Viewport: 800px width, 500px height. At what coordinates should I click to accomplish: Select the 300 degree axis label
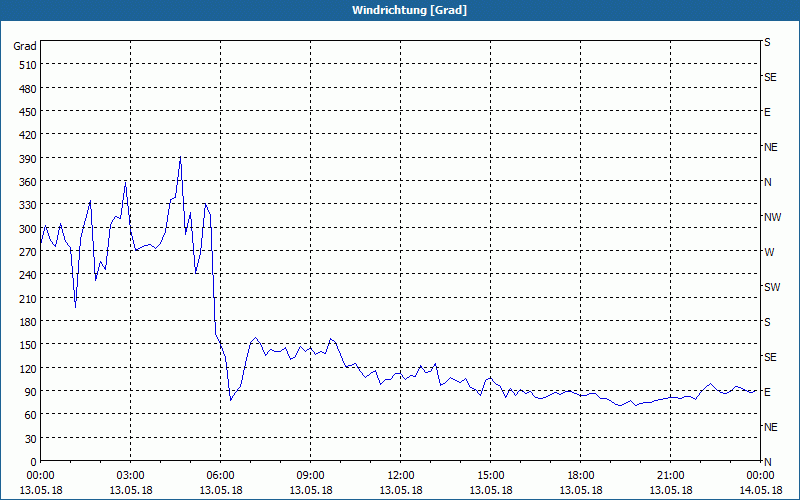[x=28, y=229]
